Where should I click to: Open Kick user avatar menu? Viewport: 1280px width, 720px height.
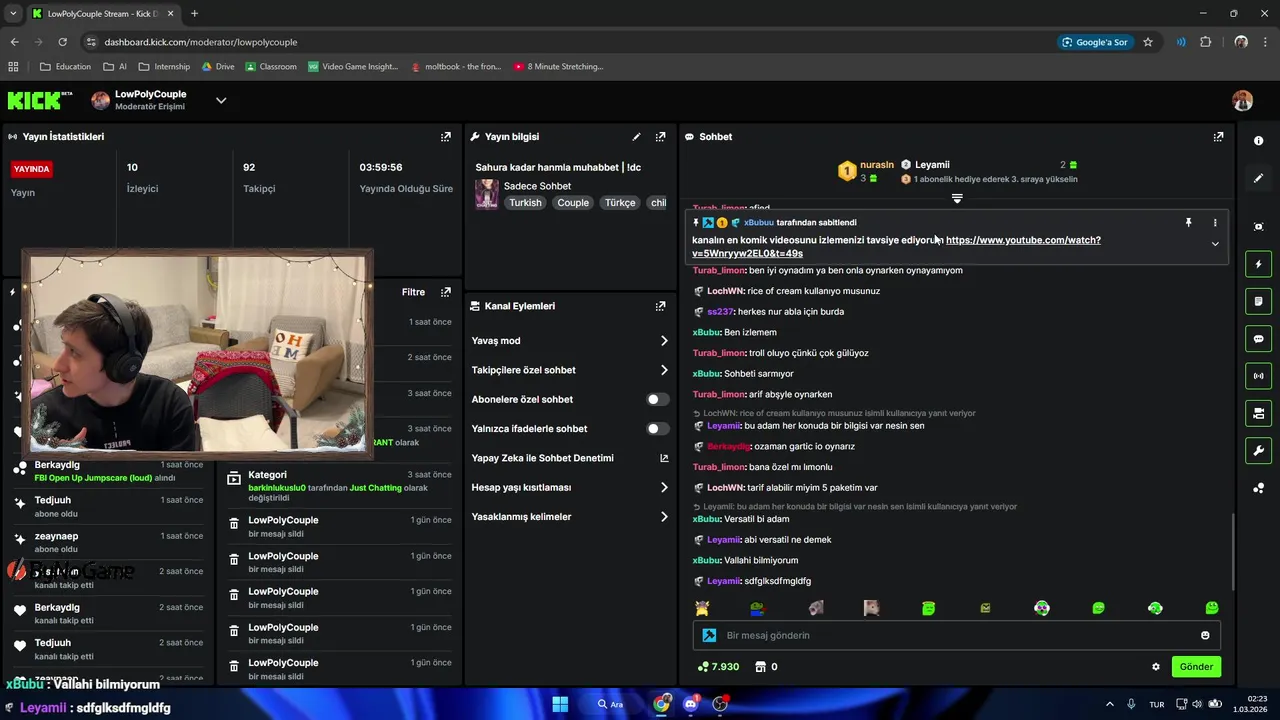[x=1242, y=100]
